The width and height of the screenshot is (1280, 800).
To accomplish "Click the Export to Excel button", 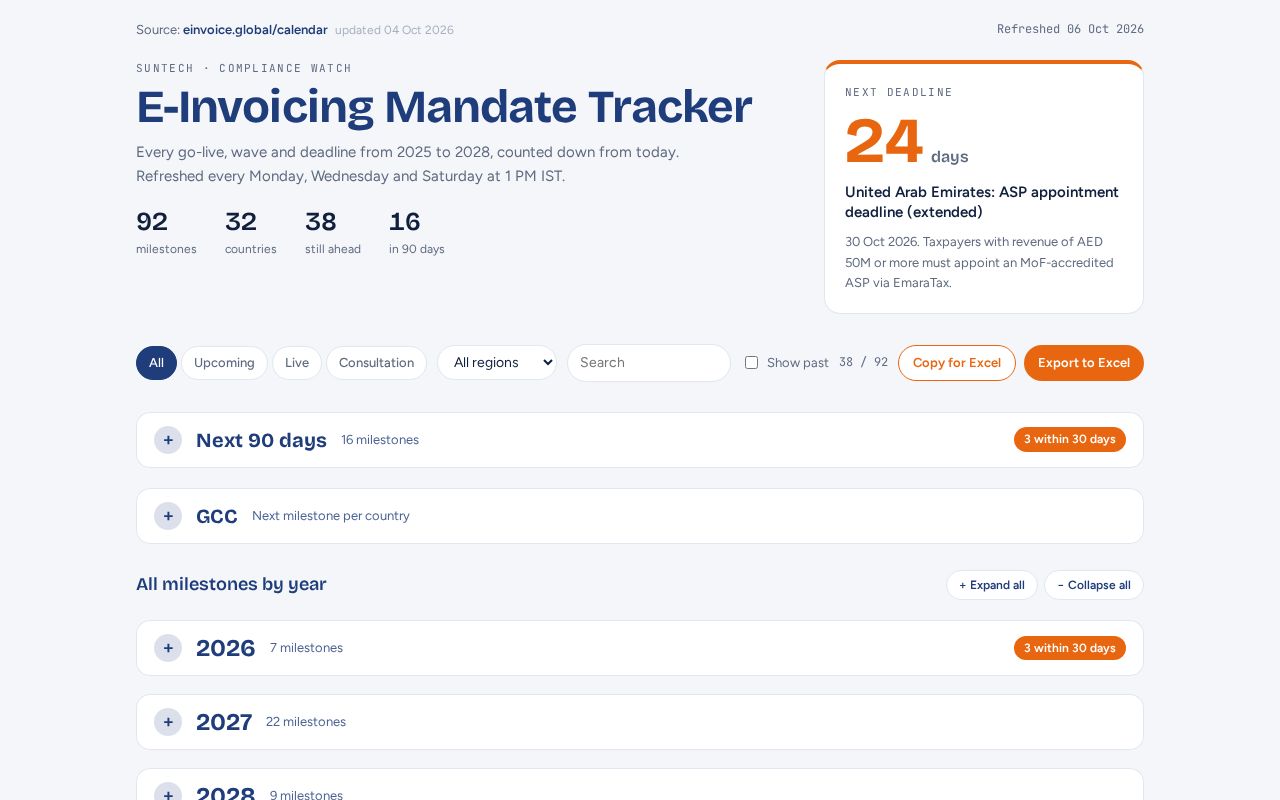I will (1084, 363).
